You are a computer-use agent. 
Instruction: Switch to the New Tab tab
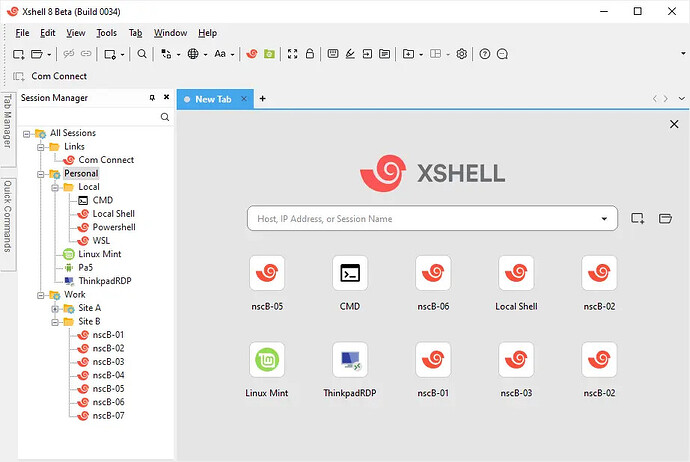[213, 99]
